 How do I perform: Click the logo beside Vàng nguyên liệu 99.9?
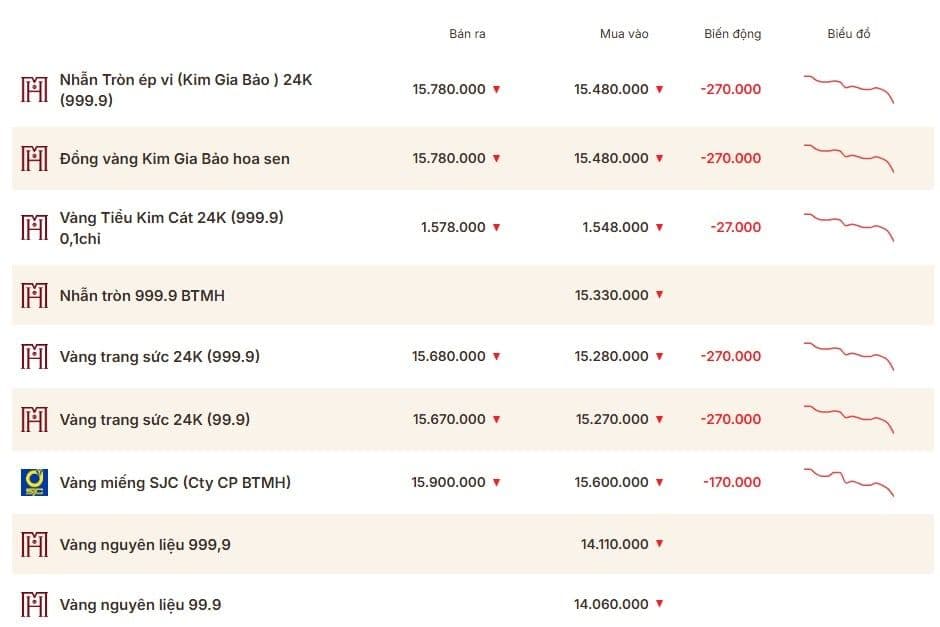(x=34, y=604)
